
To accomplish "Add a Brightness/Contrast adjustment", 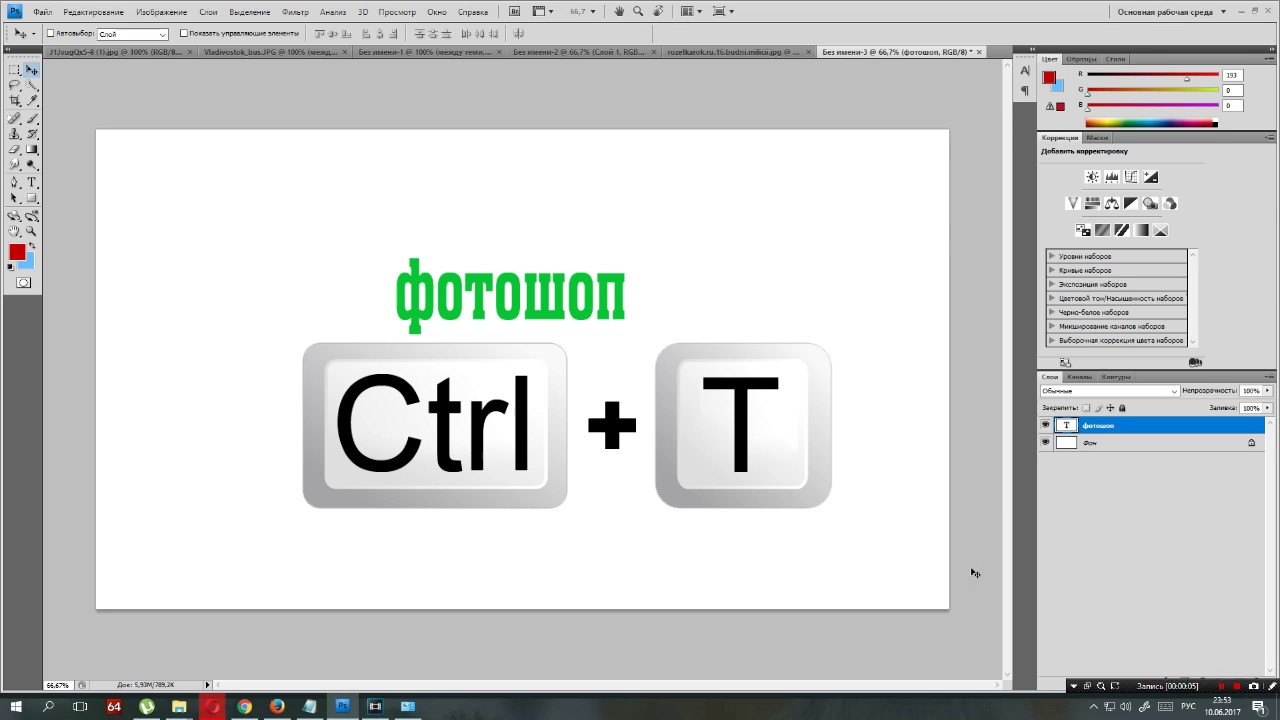I will pos(1092,177).
